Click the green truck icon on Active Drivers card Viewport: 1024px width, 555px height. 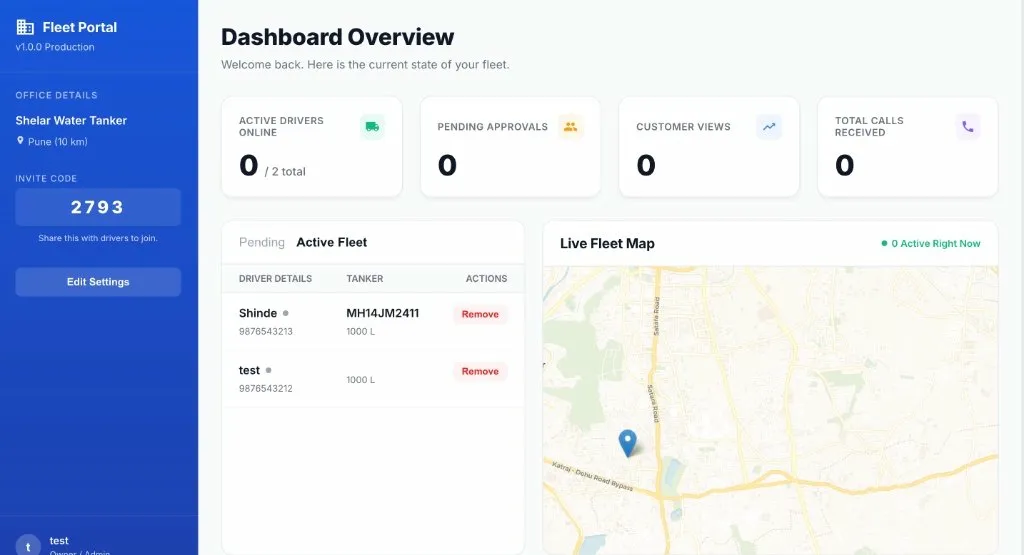point(372,127)
